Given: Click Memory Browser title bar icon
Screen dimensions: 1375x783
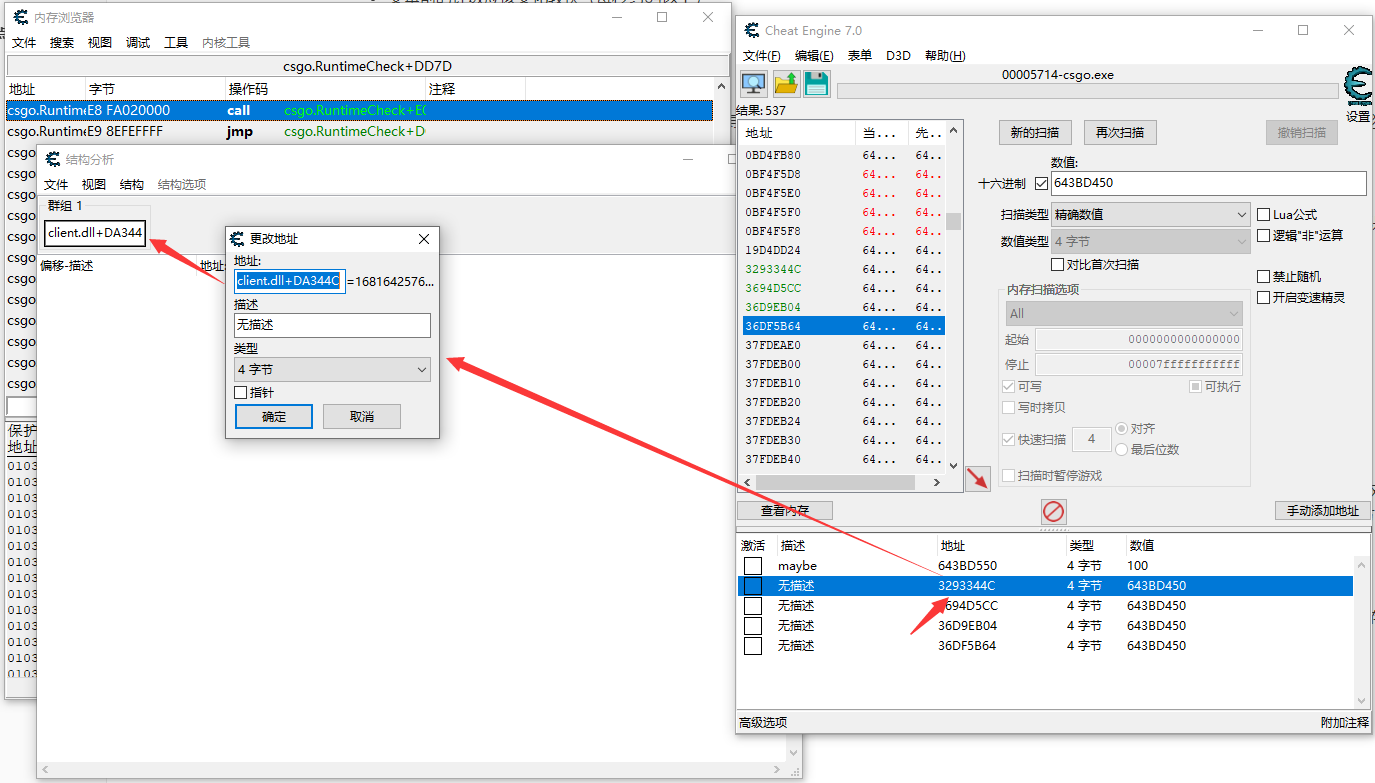Looking at the screenshot, I should point(20,17).
